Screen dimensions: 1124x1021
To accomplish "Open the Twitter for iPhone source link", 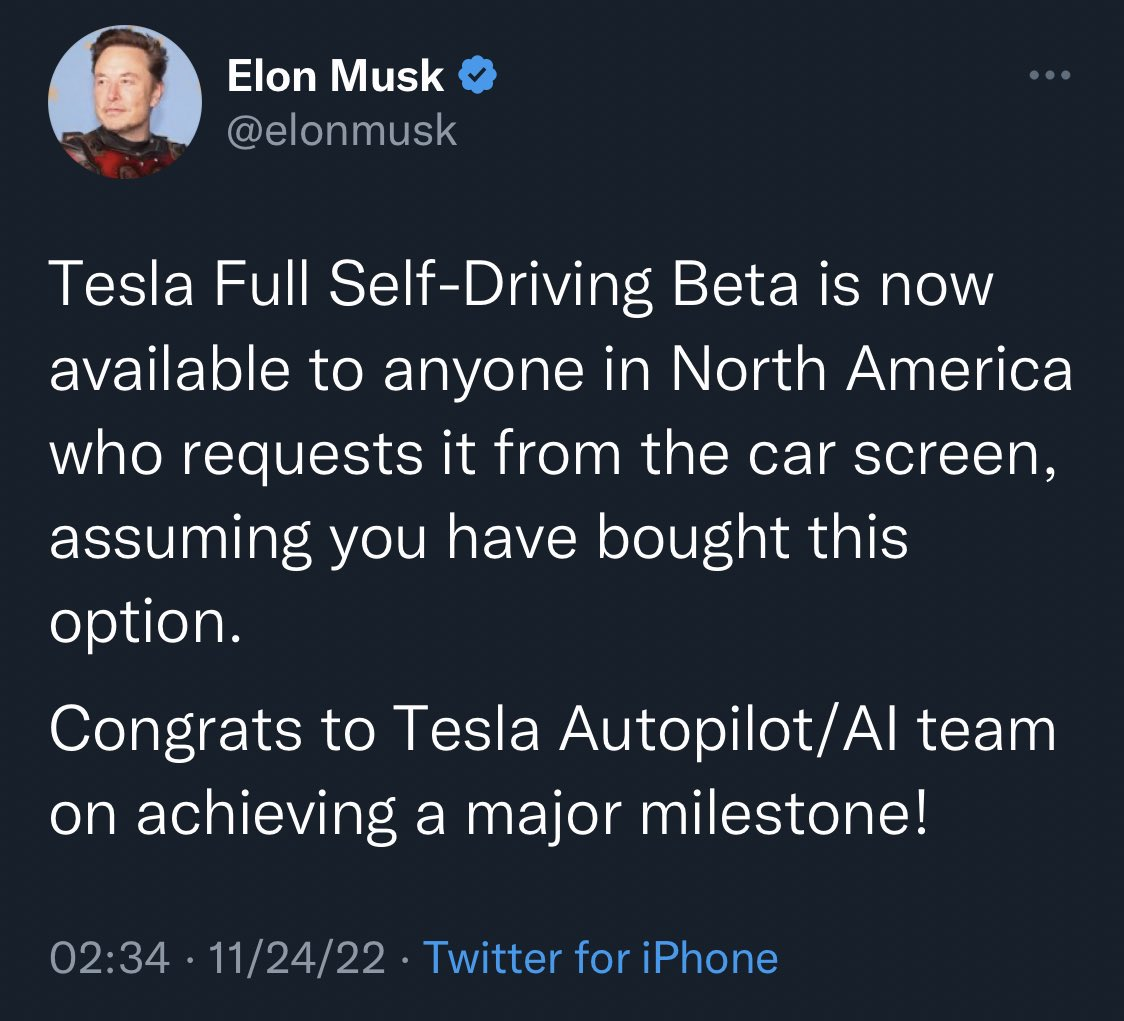I will coord(601,957).
